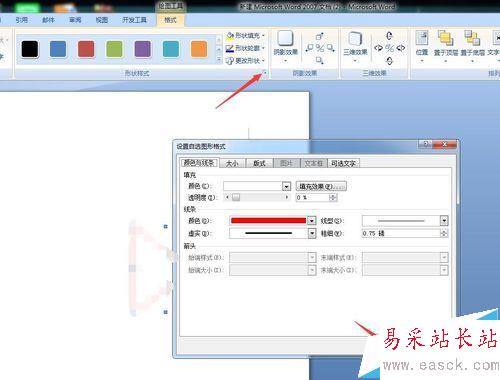Toggle shadow on/off center icon
Screen dimensions: 500x380
pyautogui.click(x=320, y=48)
